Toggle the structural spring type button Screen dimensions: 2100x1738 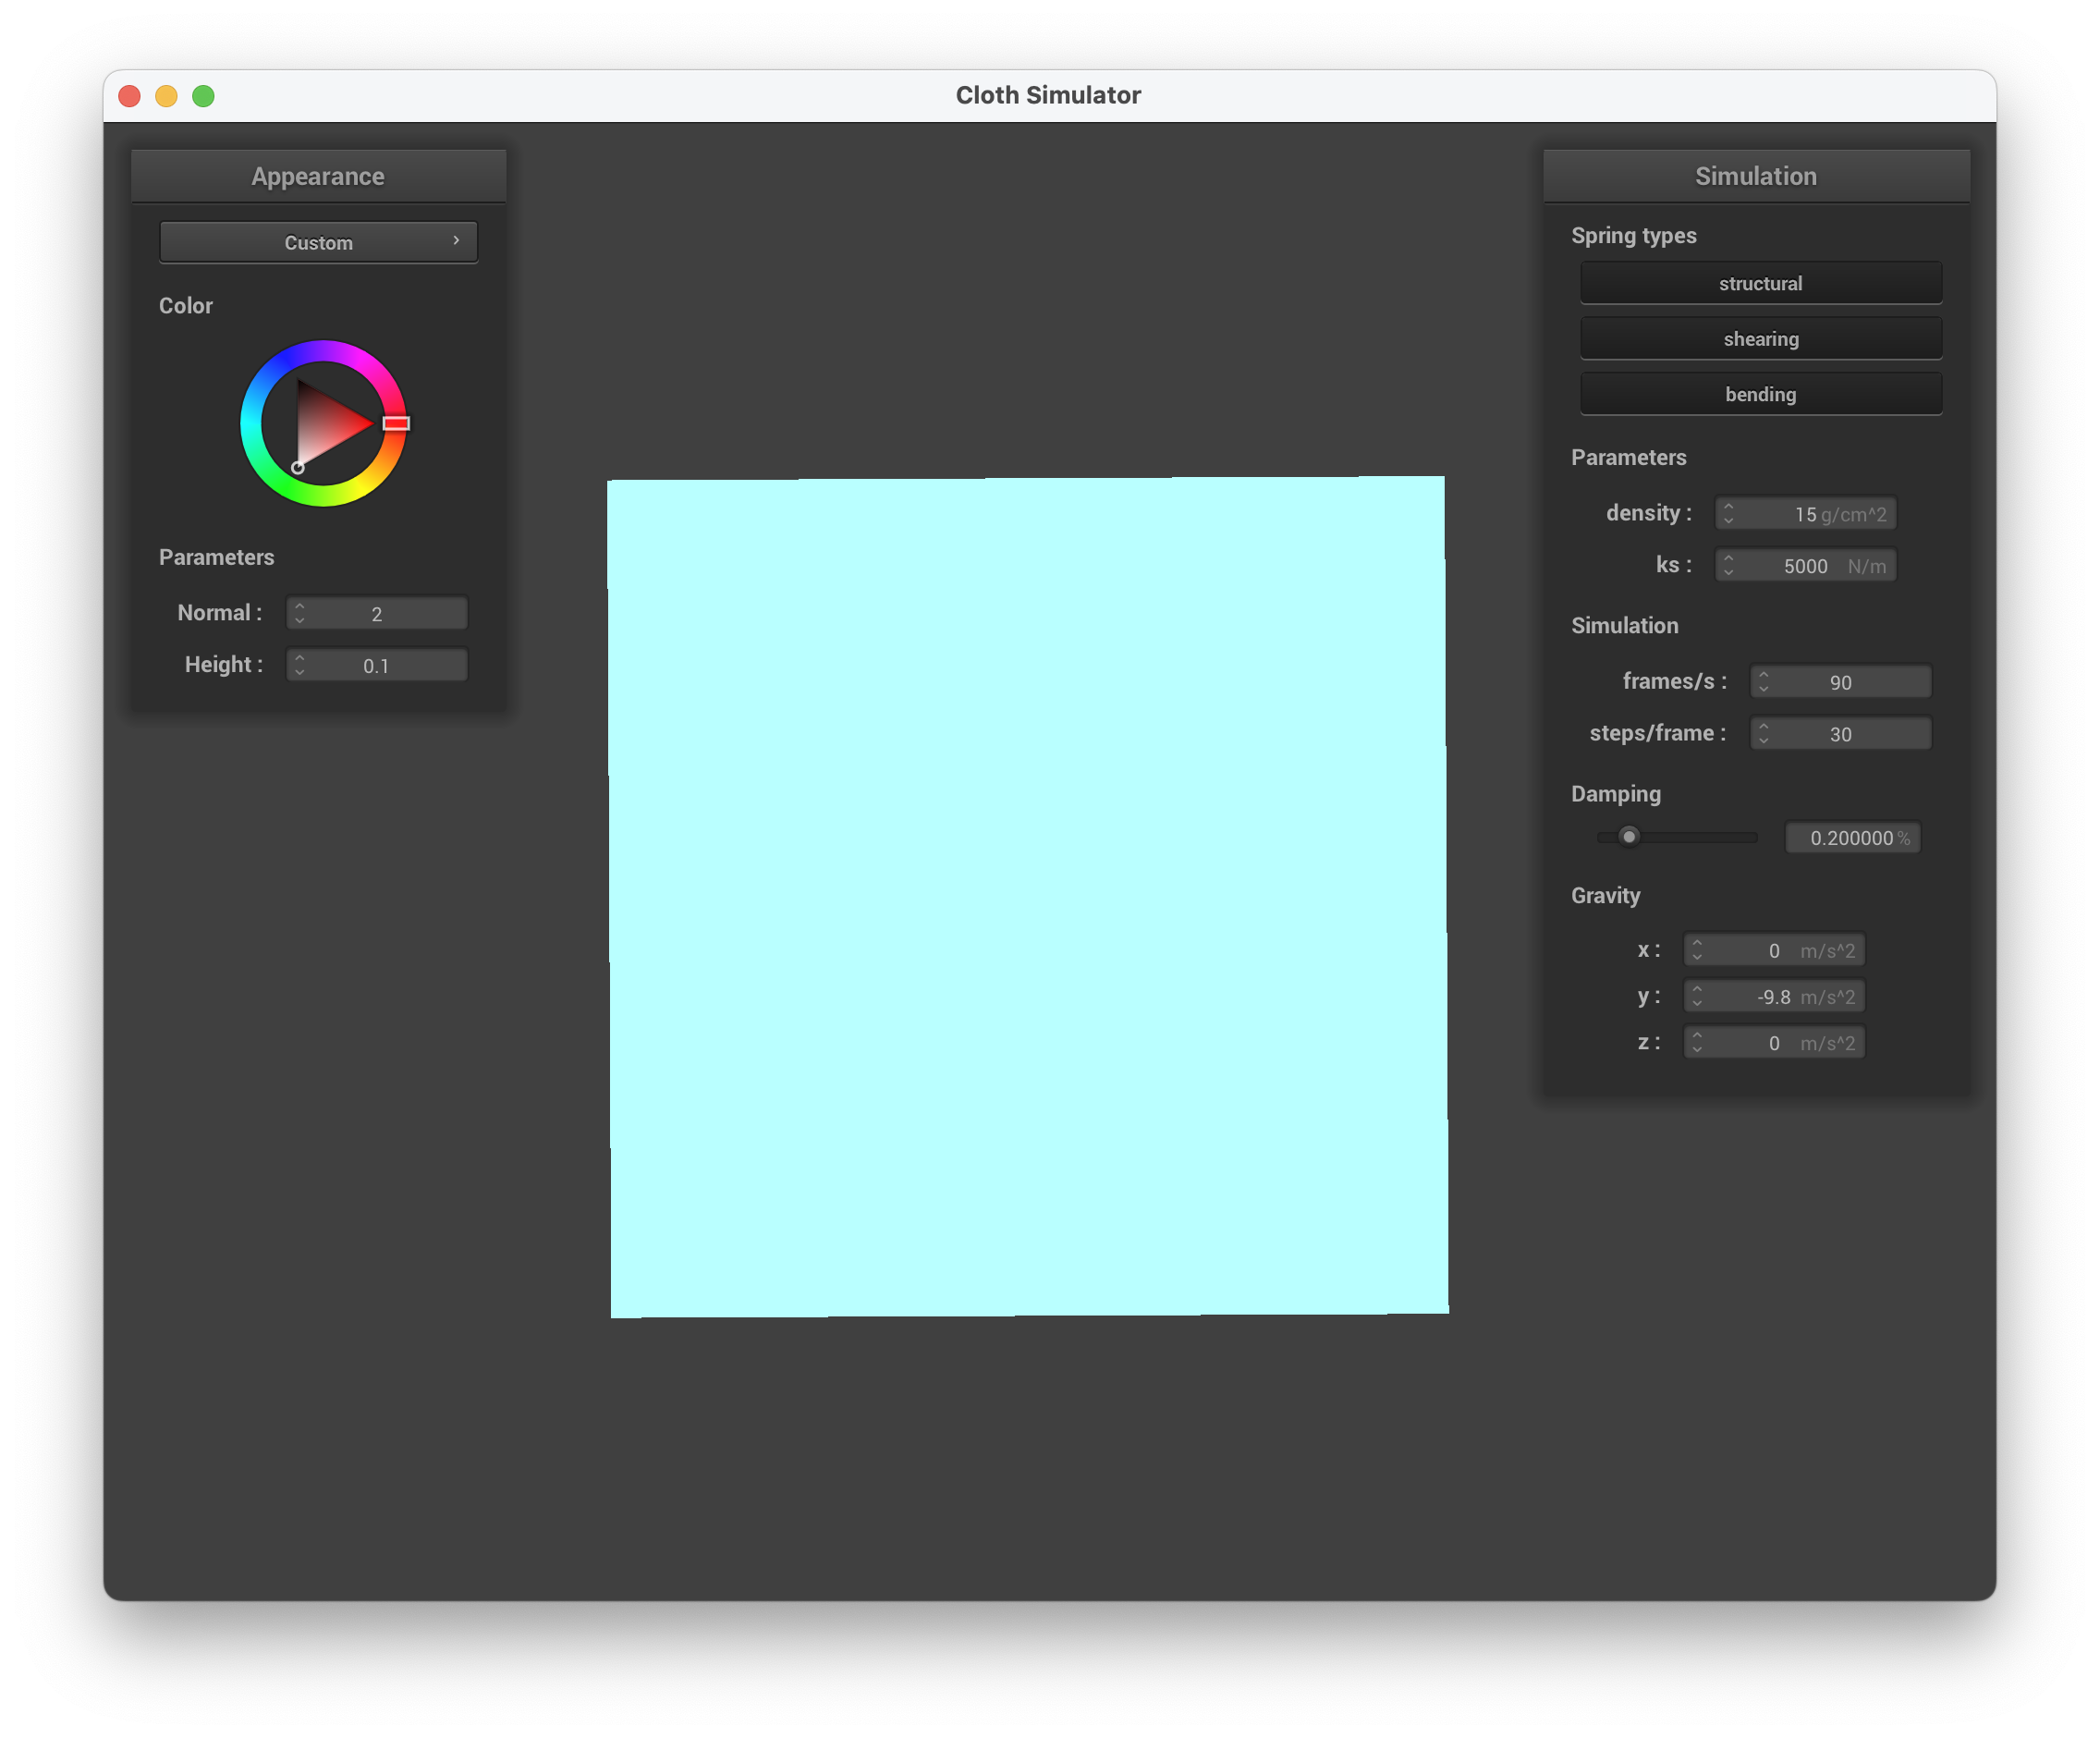pyautogui.click(x=1760, y=283)
